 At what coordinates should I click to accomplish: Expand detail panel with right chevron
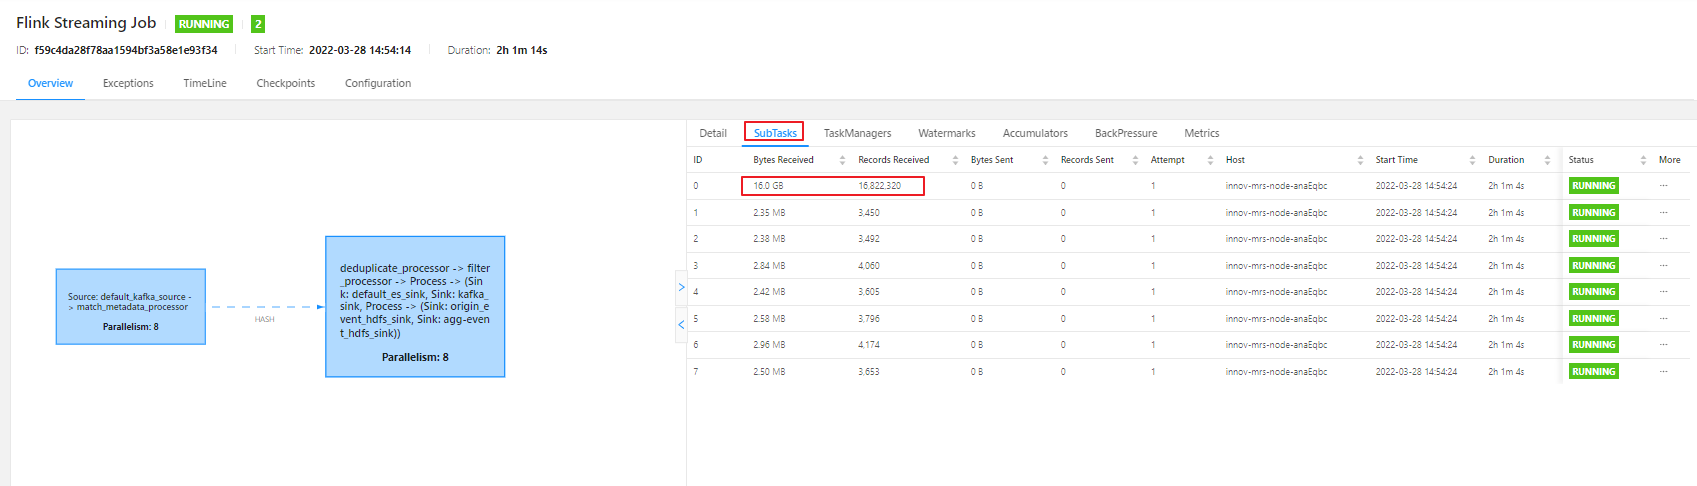pos(681,288)
